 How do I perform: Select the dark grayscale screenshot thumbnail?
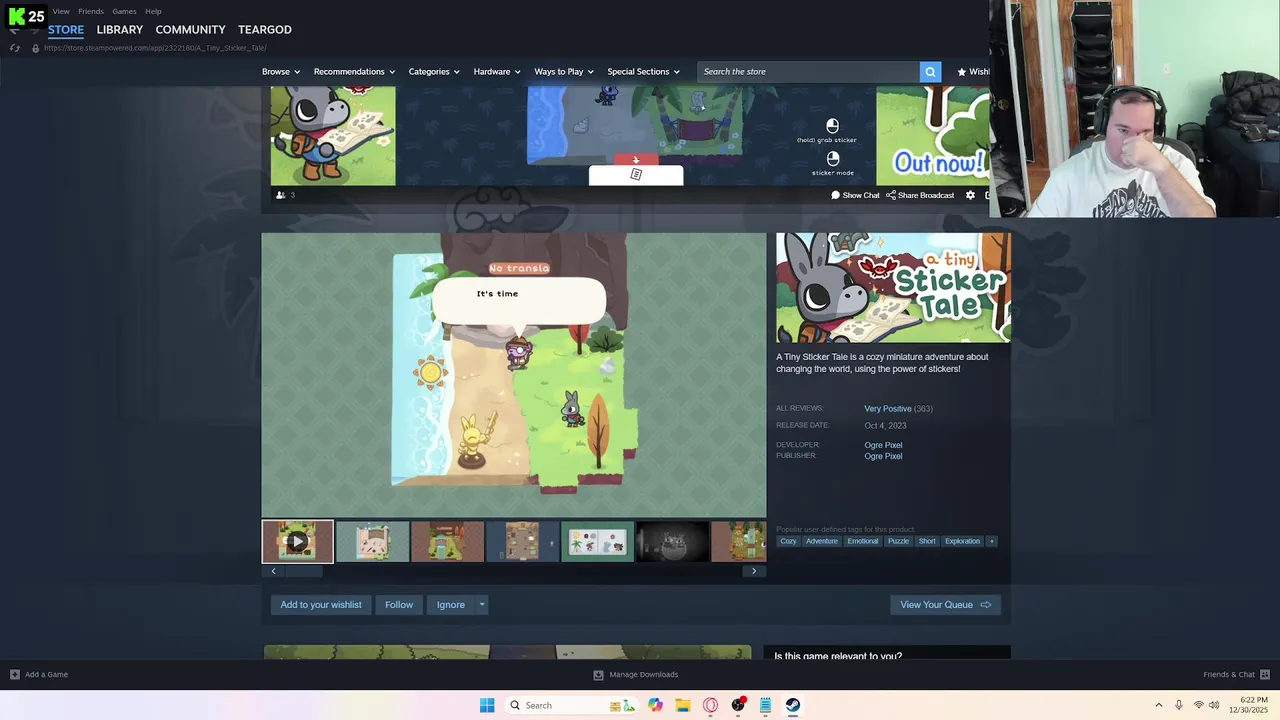tap(672, 541)
